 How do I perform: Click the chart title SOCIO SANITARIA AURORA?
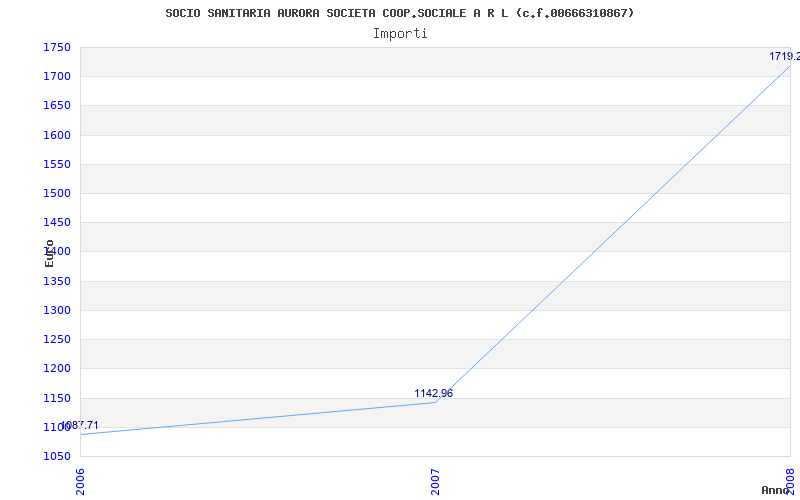click(x=399, y=13)
